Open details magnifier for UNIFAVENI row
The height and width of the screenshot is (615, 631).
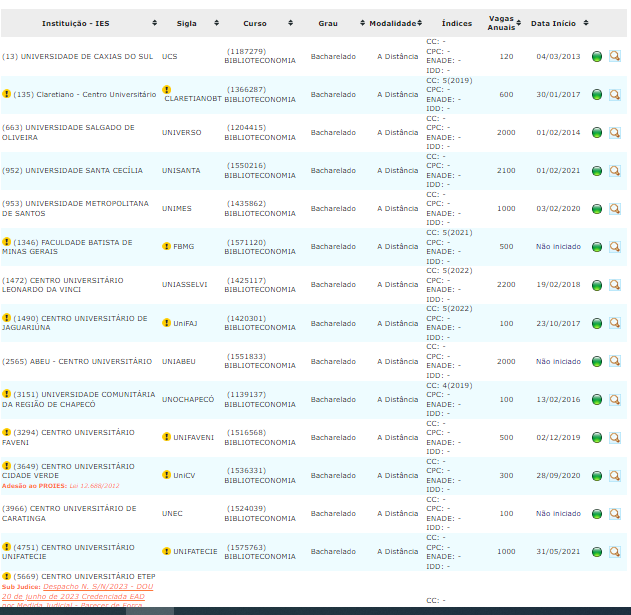[615, 438]
